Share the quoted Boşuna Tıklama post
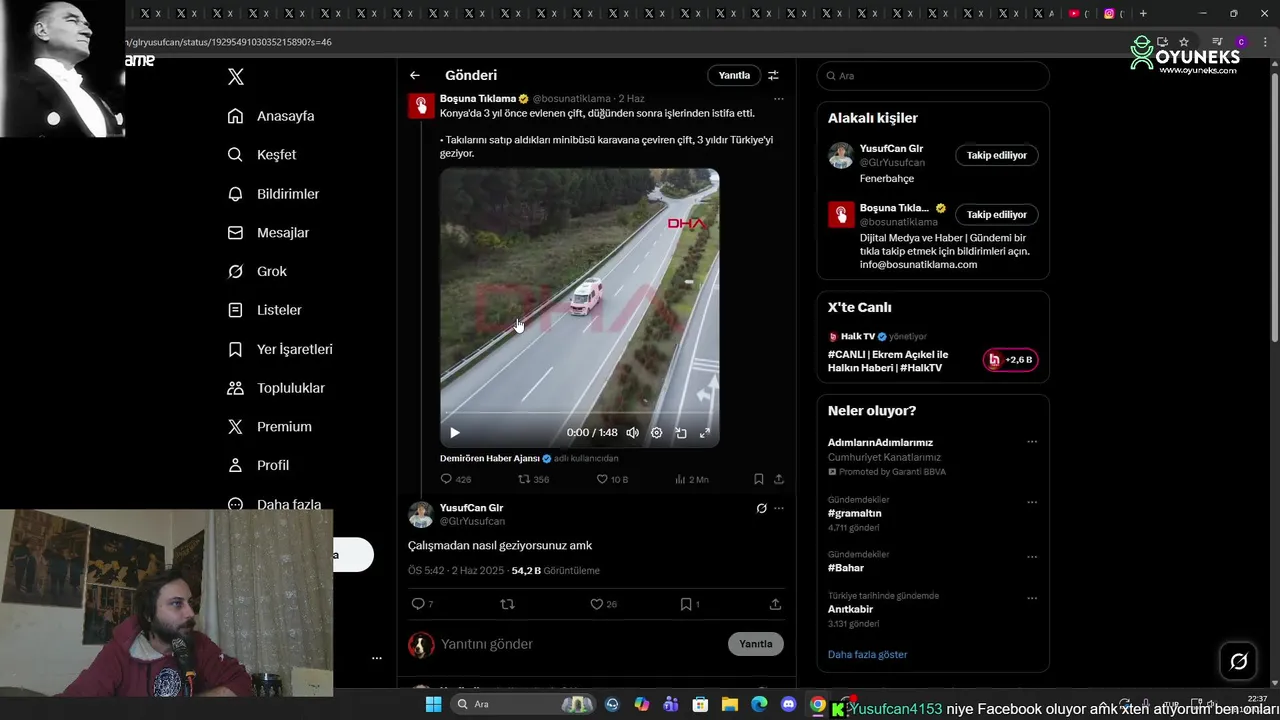 (x=779, y=480)
